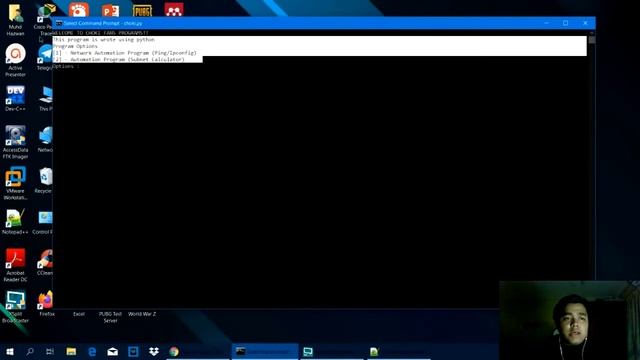Launch Acrobat Reader DC desktop shortcut

[16, 265]
